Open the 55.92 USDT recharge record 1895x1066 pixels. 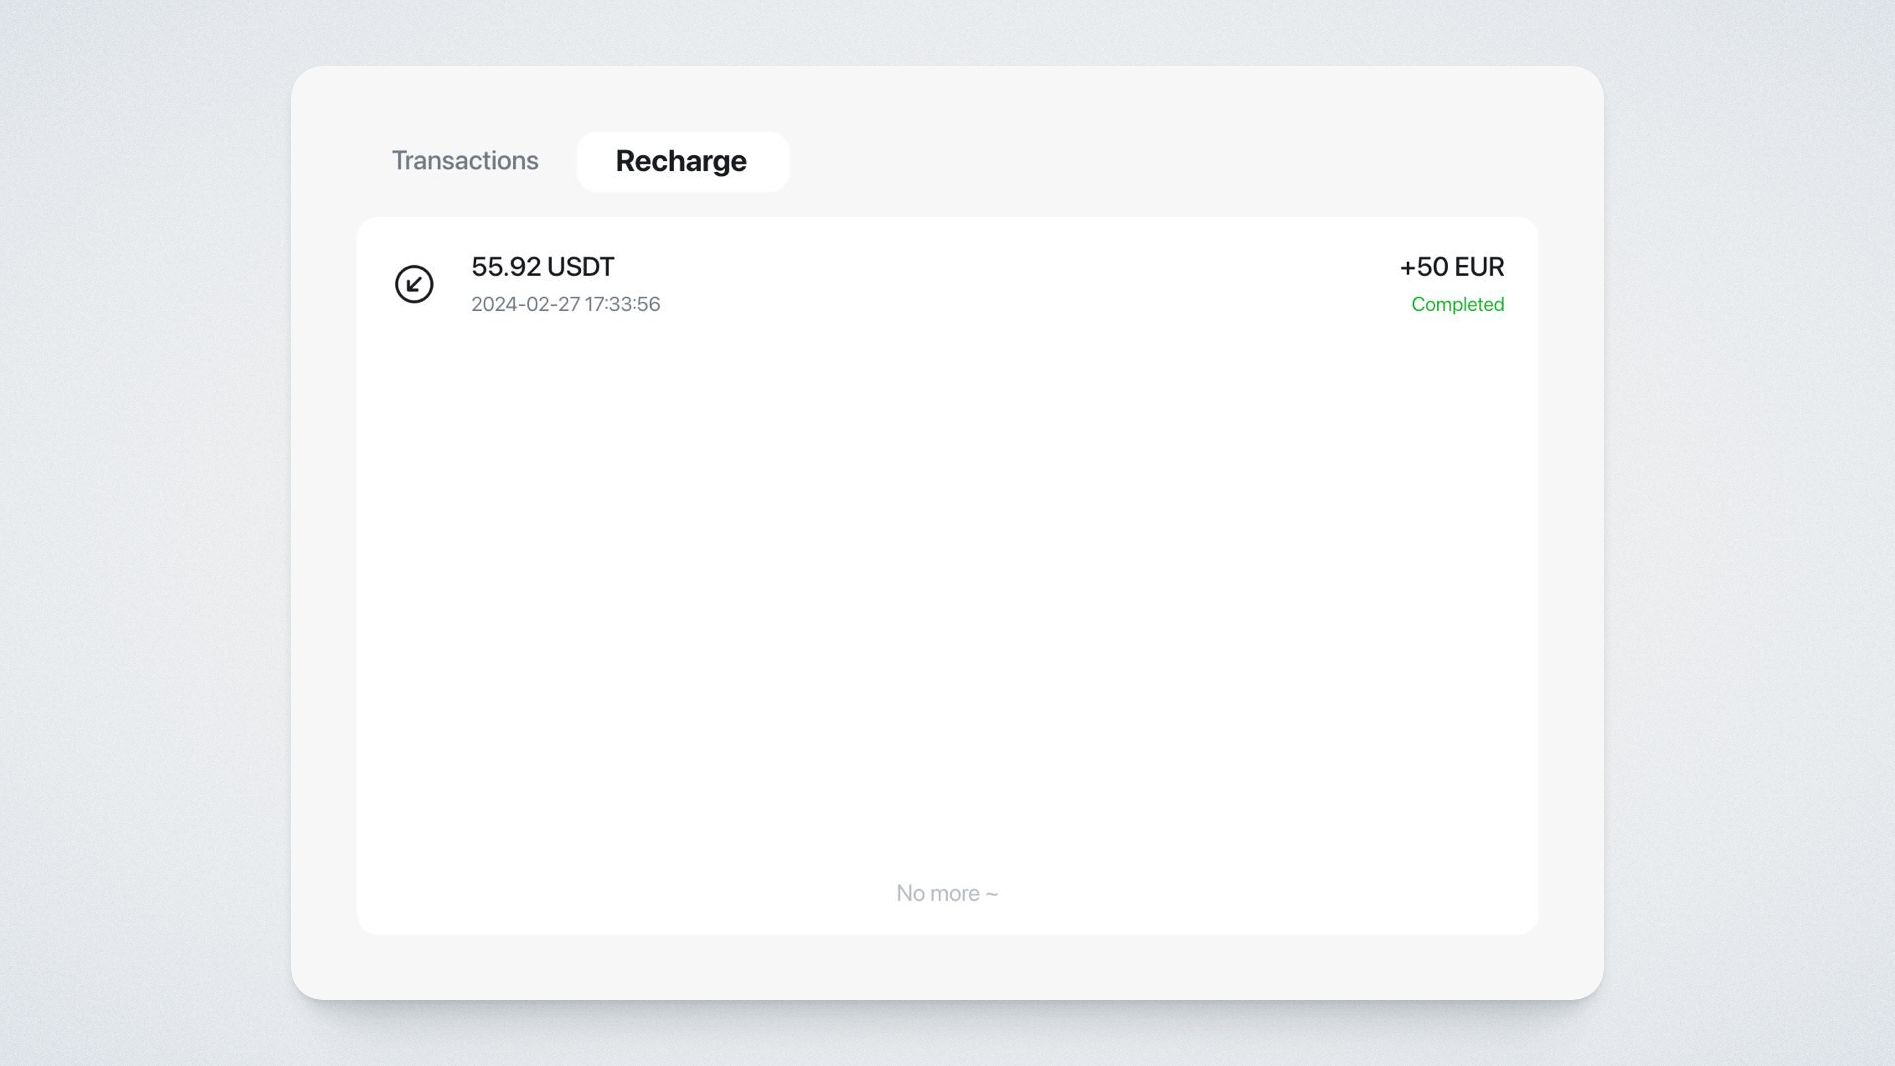click(x=542, y=267)
